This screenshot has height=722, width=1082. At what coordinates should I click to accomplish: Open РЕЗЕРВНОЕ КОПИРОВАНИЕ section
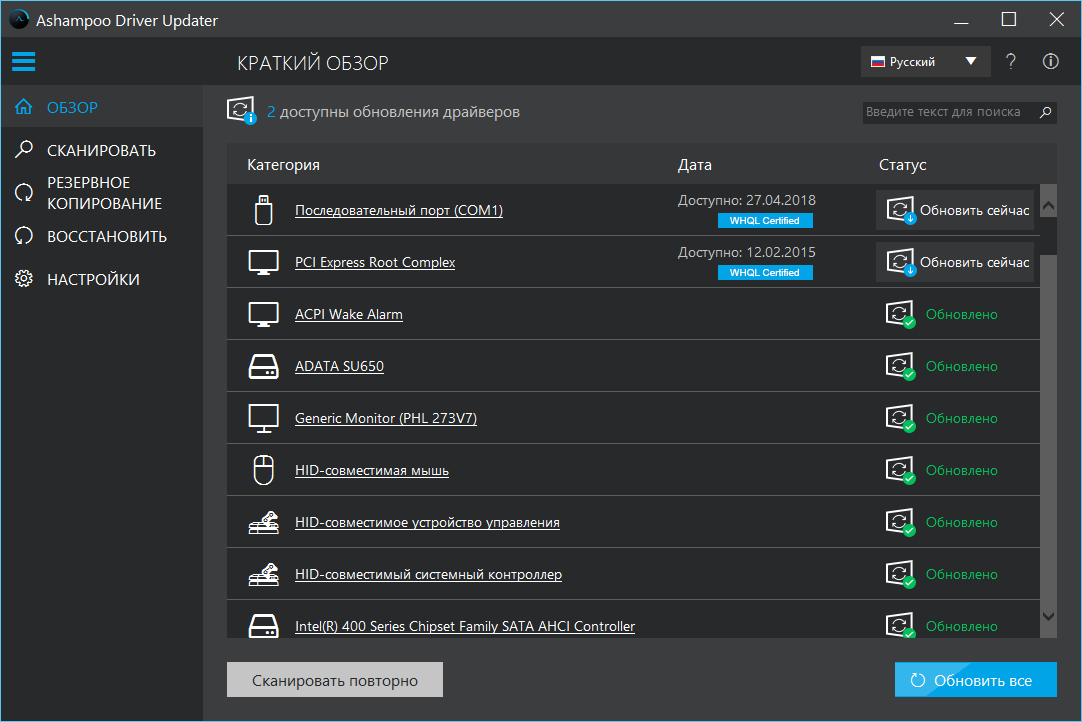(x=103, y=193)
